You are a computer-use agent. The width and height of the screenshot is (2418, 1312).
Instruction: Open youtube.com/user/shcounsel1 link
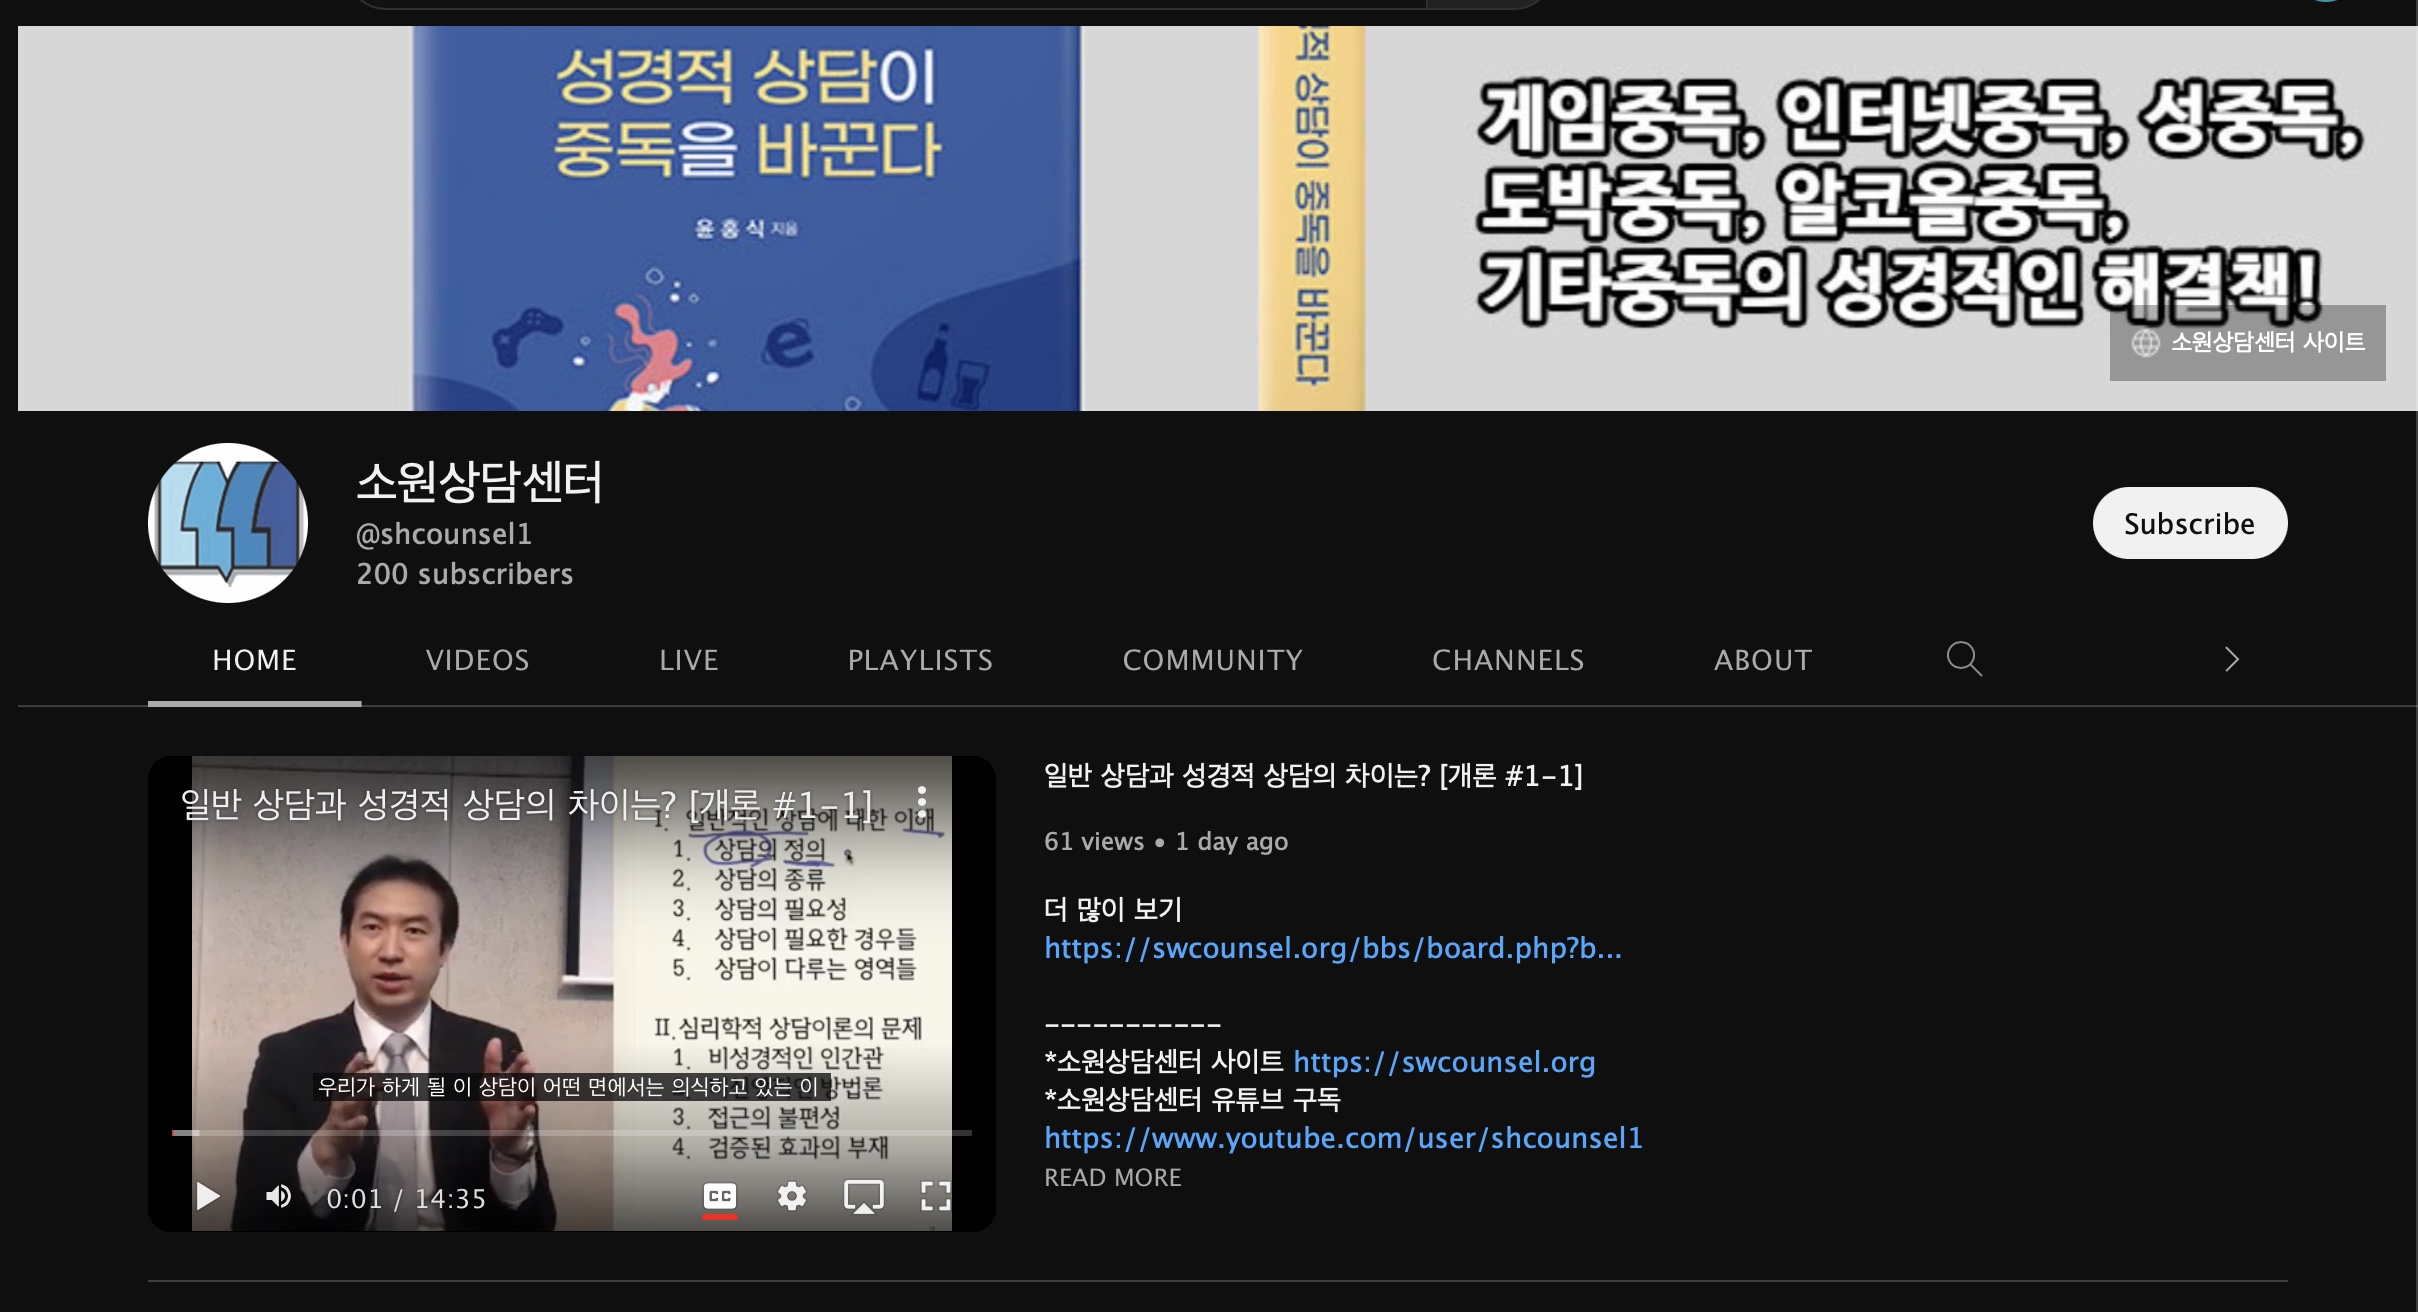pos(1343,1138)
